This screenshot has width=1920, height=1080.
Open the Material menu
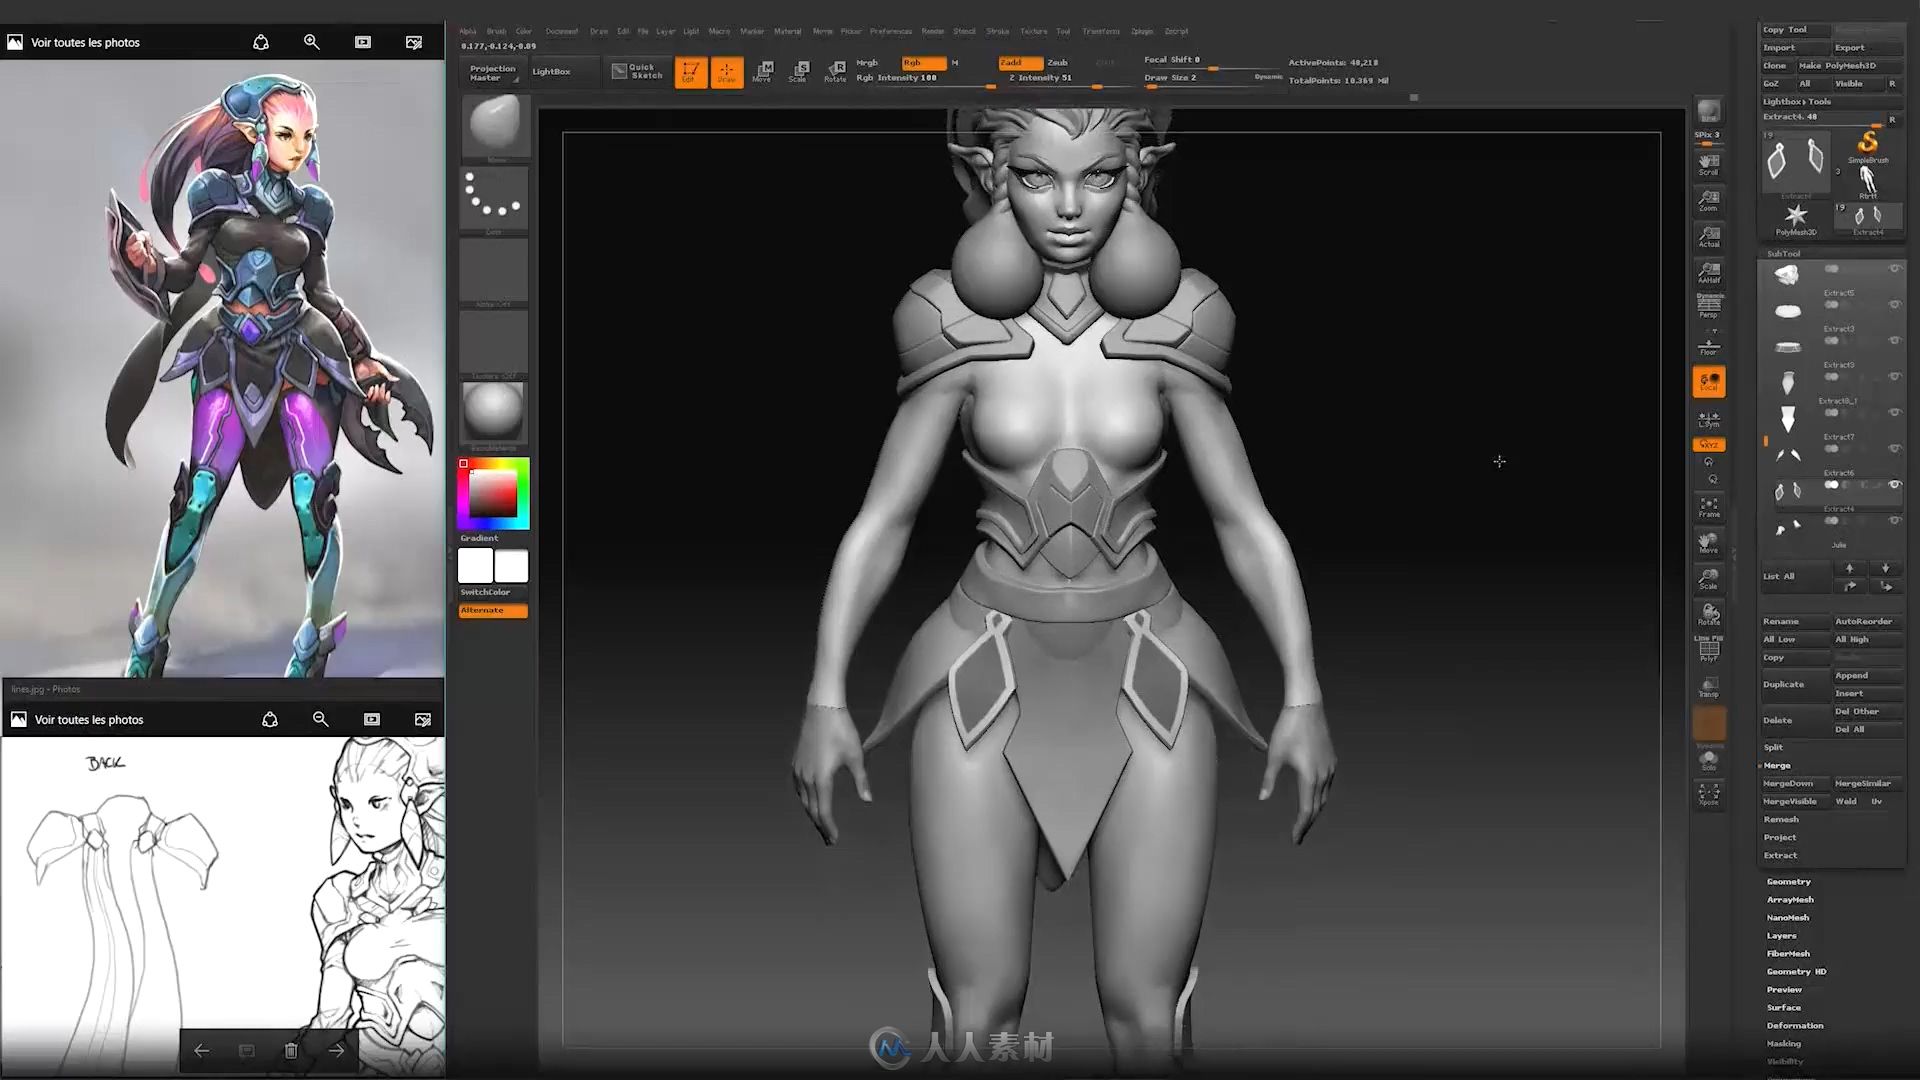(787, 31)
